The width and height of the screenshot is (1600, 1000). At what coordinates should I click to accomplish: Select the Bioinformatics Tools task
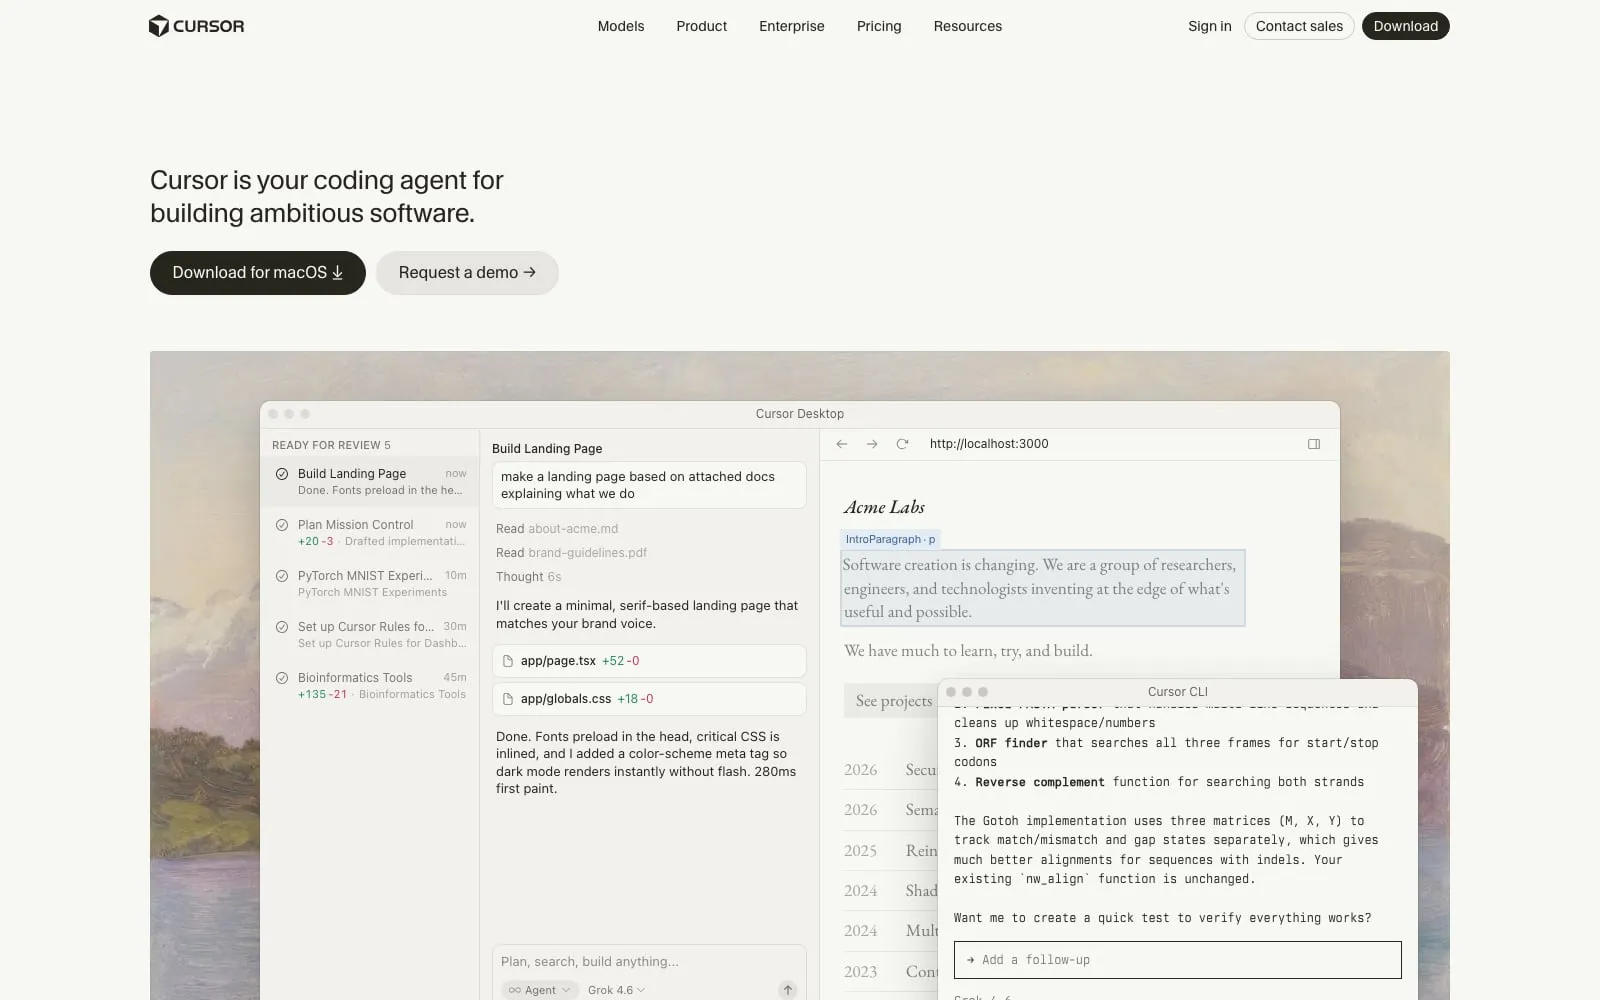click(x=370, y=686)
